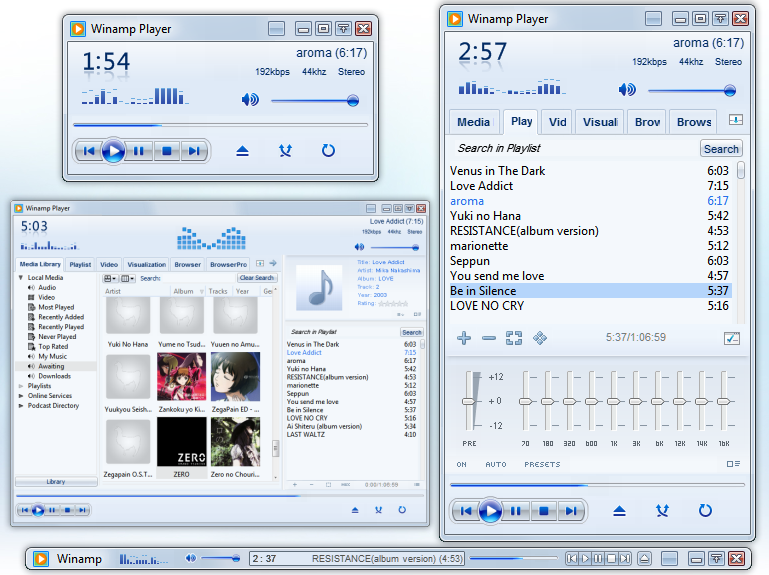Click the Search button in the library window's playlist
This screenshot has width=769, height=575.
click(x=411, y=332)
